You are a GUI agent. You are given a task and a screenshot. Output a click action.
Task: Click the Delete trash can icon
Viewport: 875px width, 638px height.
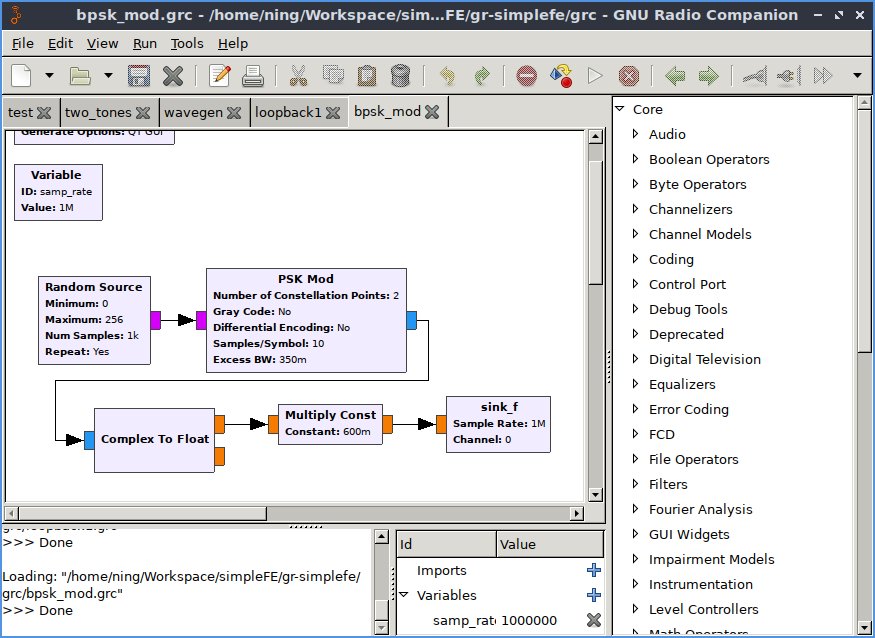coord(400,75)
